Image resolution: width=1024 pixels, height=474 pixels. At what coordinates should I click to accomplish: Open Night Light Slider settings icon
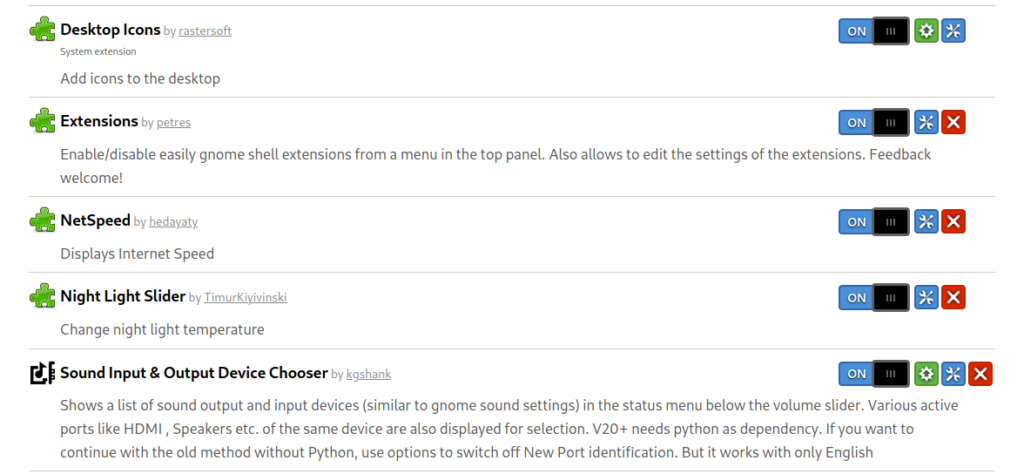click(926, 297)
